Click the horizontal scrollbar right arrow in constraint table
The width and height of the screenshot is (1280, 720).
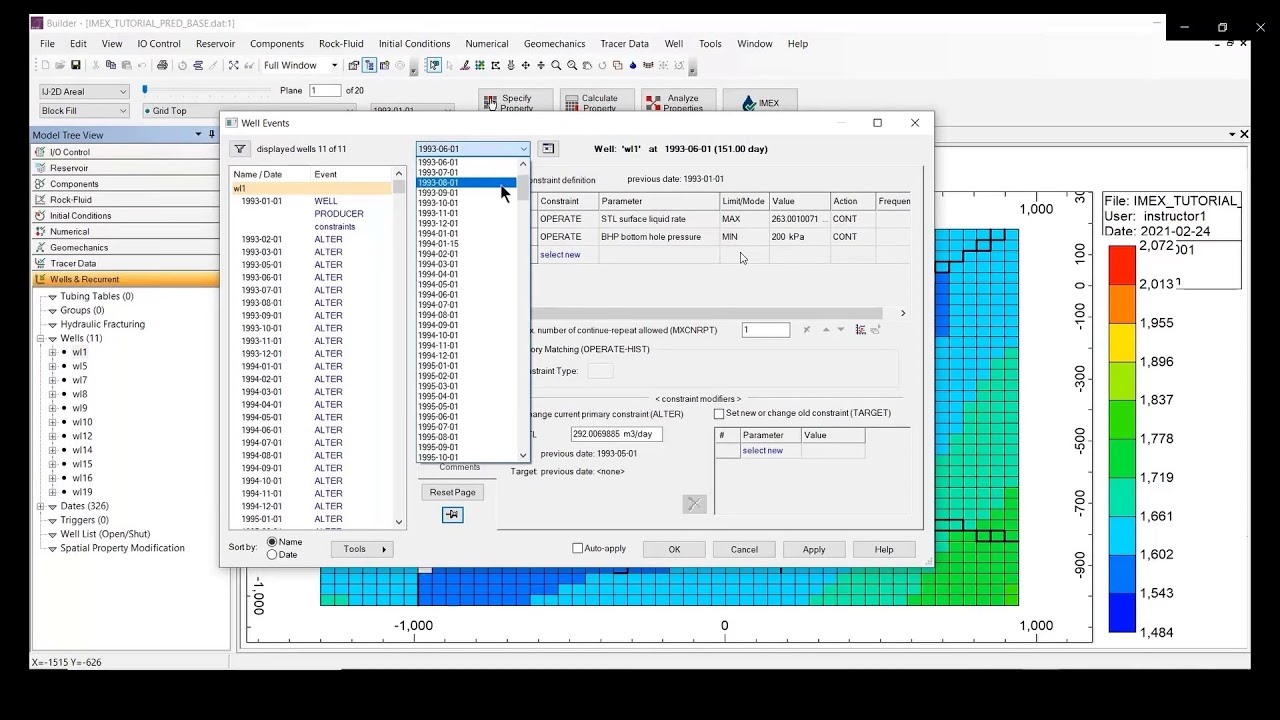click(x=903, y=313)
